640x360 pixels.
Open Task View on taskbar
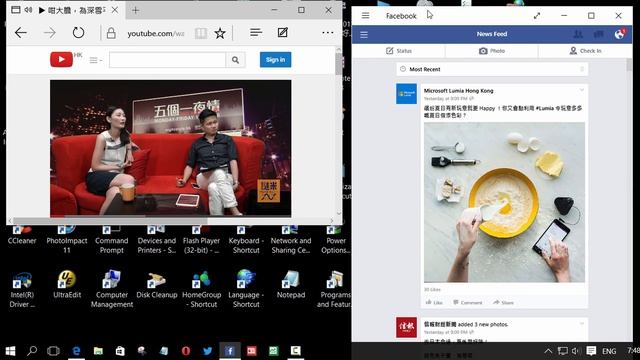[53, 351]
